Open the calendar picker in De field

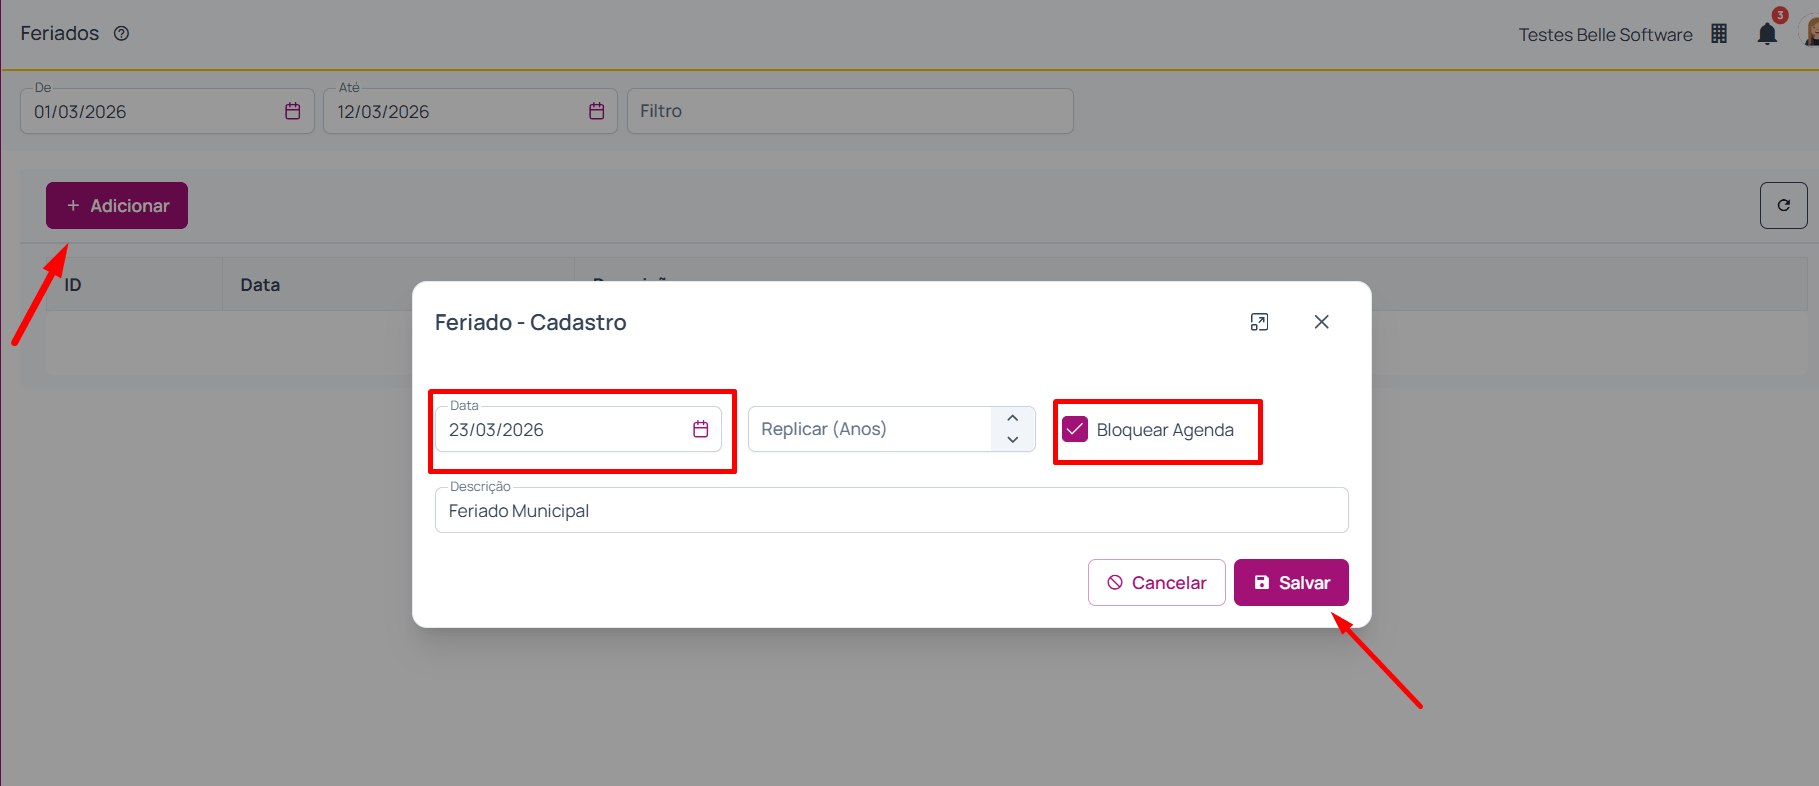292,111
